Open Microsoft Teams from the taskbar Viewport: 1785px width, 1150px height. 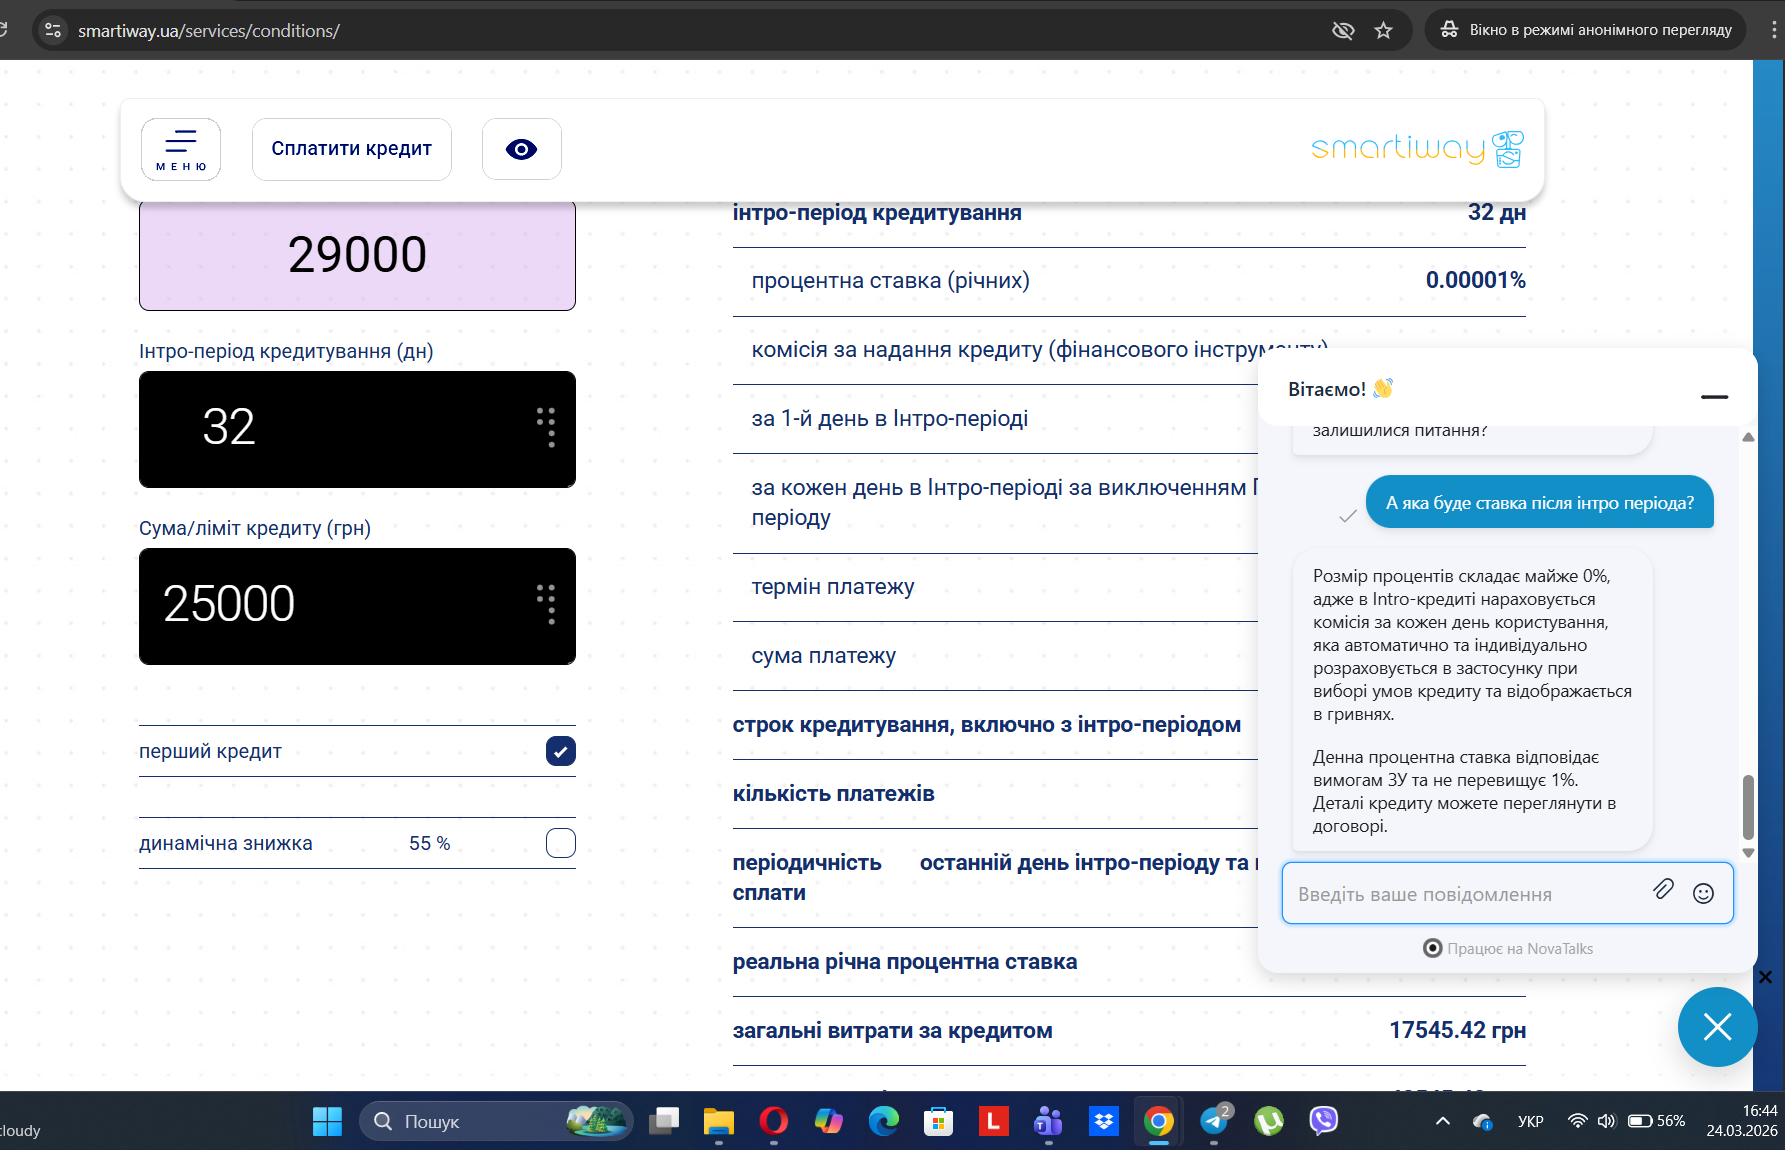[1048, 1121]
